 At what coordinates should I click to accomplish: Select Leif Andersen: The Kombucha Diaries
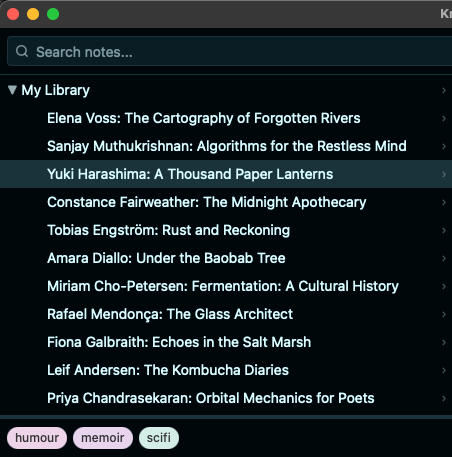pos(226,370)
